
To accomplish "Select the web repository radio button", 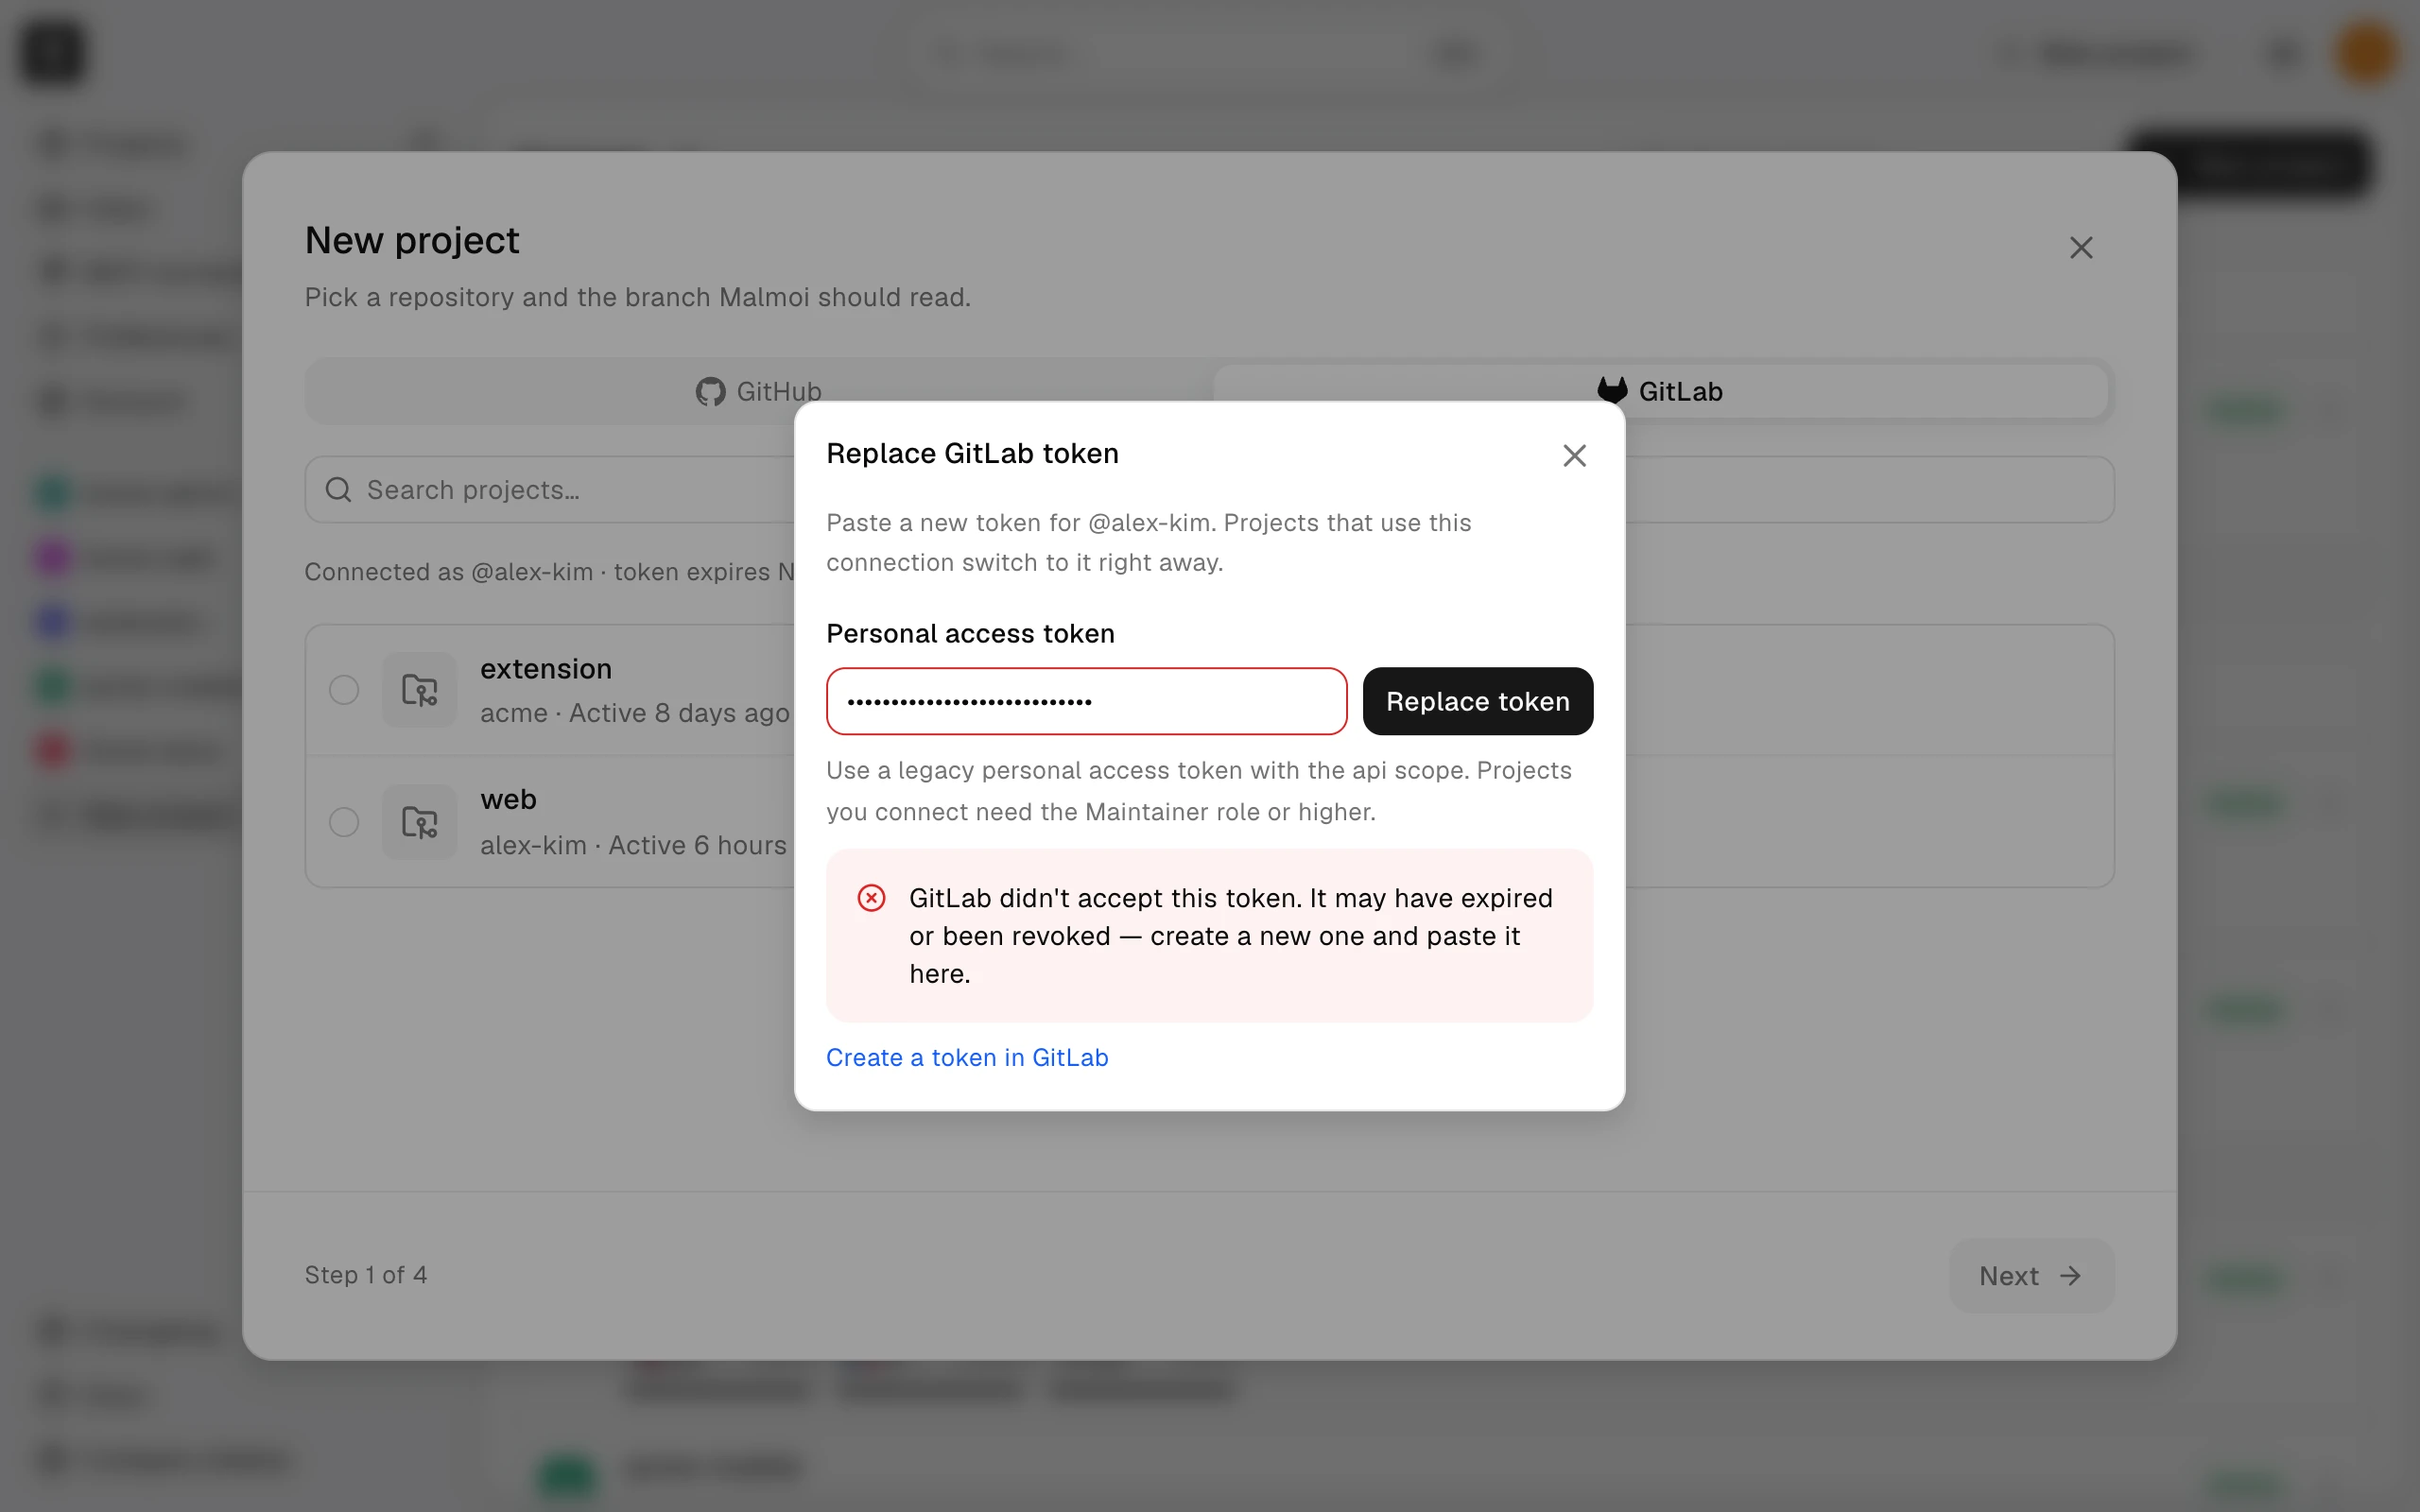I will (x=344, y=822).
